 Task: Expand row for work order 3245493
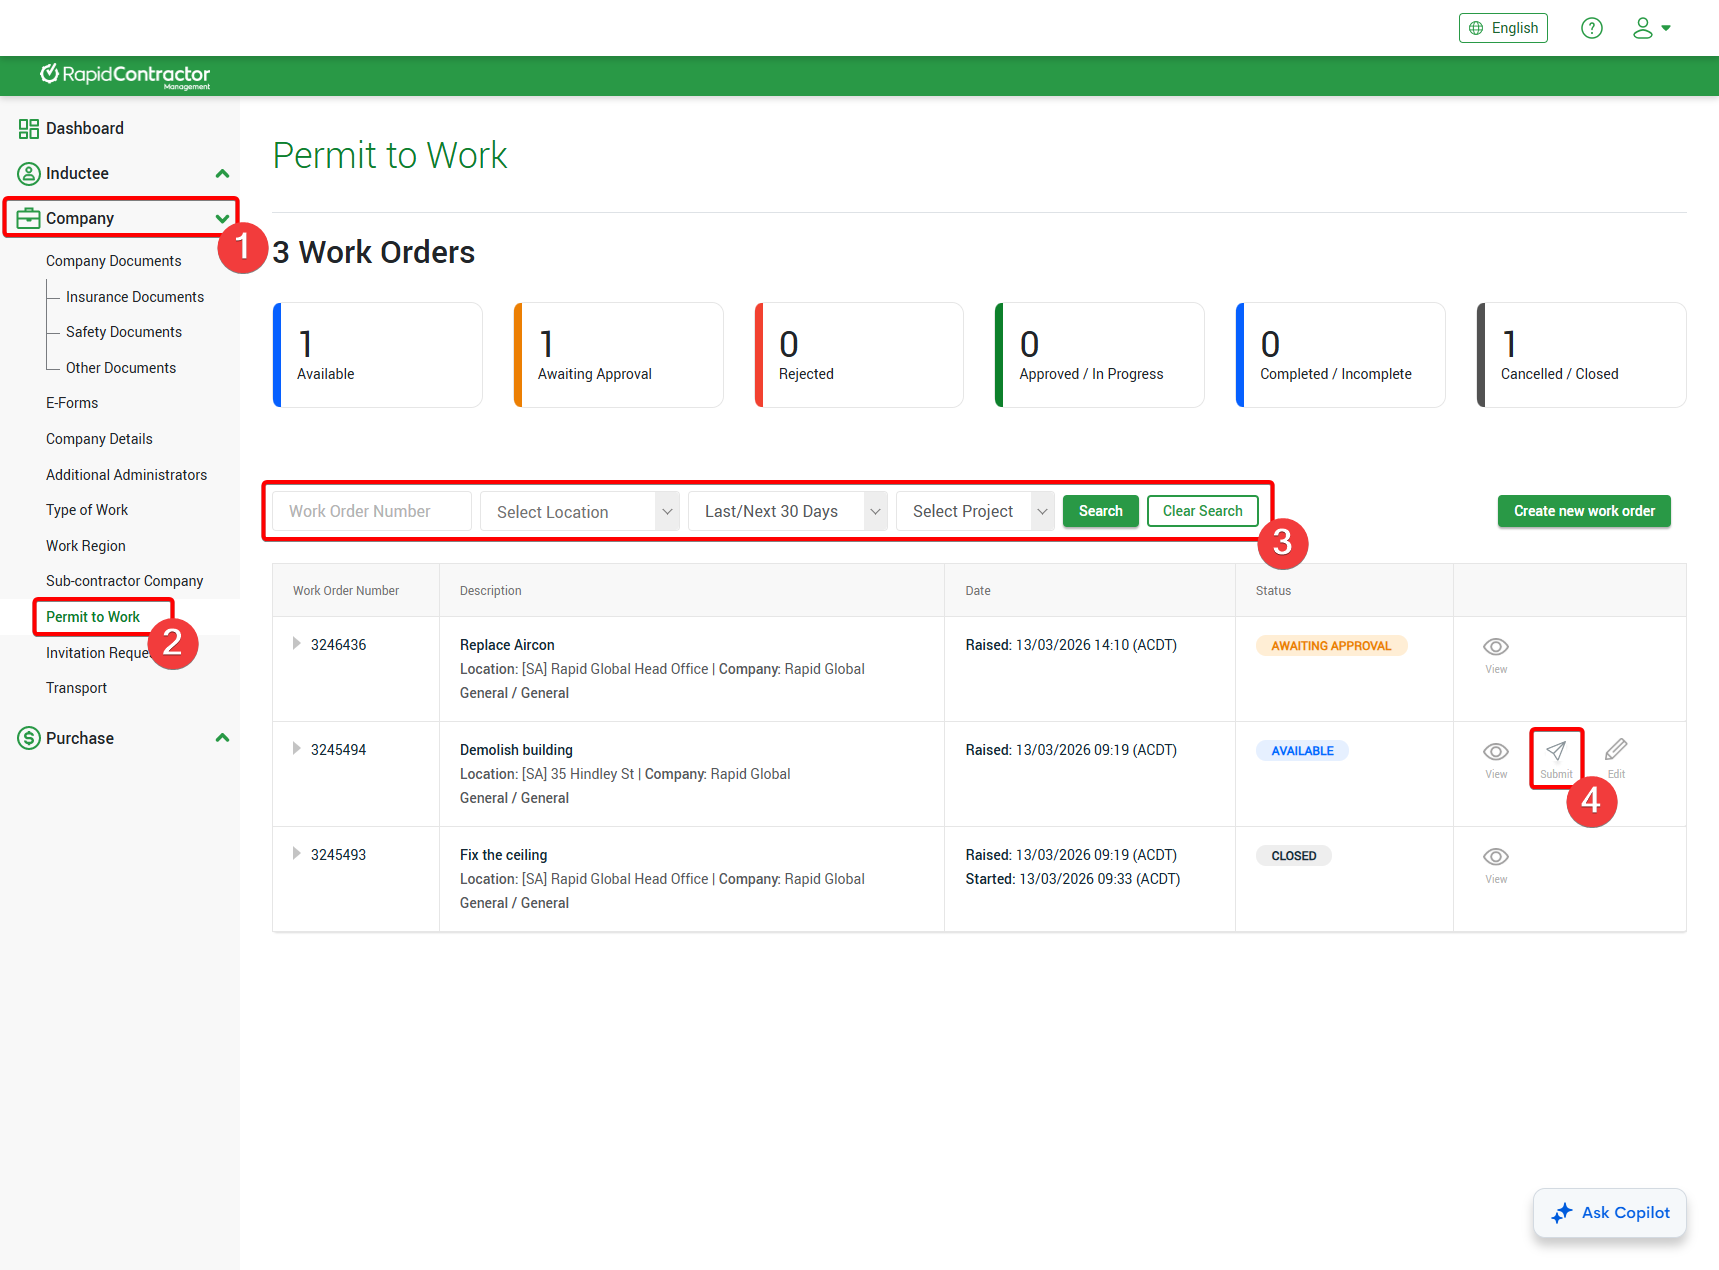[x=296, y=854]
